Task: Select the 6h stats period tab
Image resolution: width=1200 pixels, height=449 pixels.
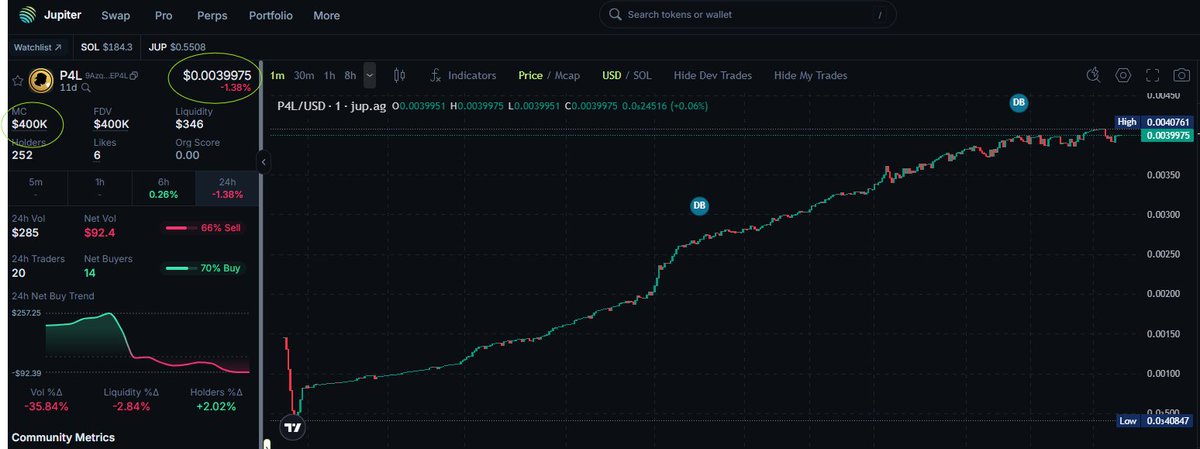Action: click(163, 188)
